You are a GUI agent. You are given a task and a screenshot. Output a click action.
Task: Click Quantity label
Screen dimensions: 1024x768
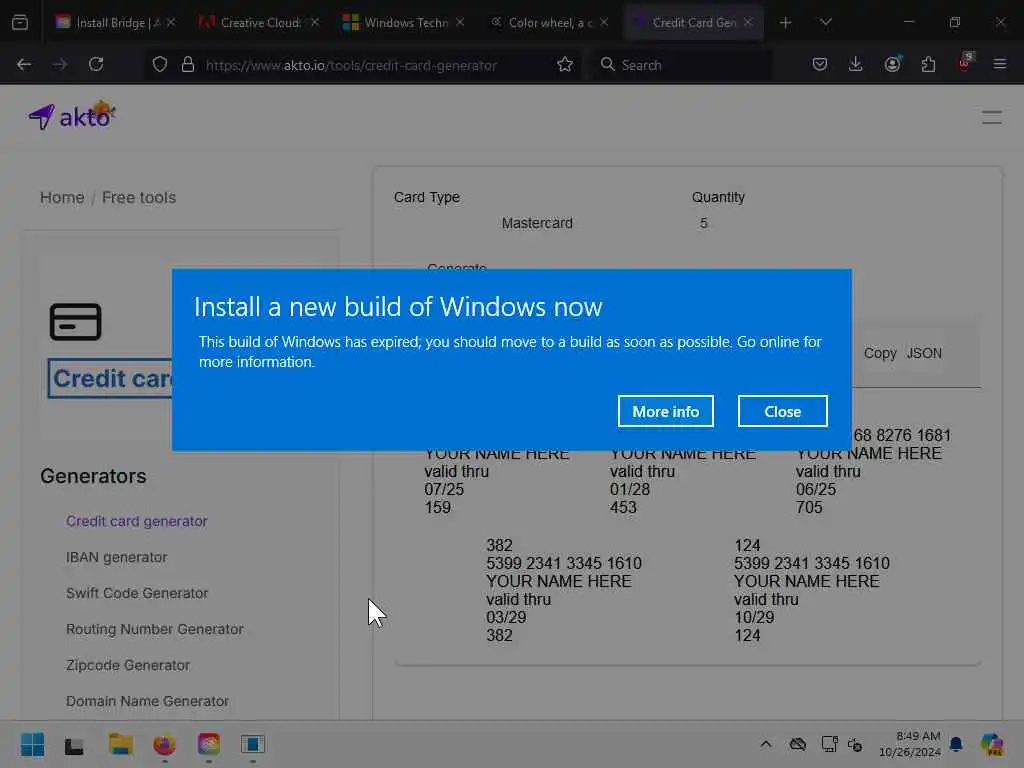tap(718, 197)
